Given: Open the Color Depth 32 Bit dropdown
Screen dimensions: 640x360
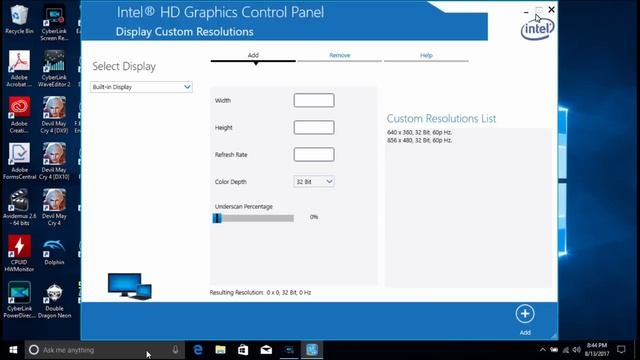Looking at the screenshot, I should coord(314,182).
